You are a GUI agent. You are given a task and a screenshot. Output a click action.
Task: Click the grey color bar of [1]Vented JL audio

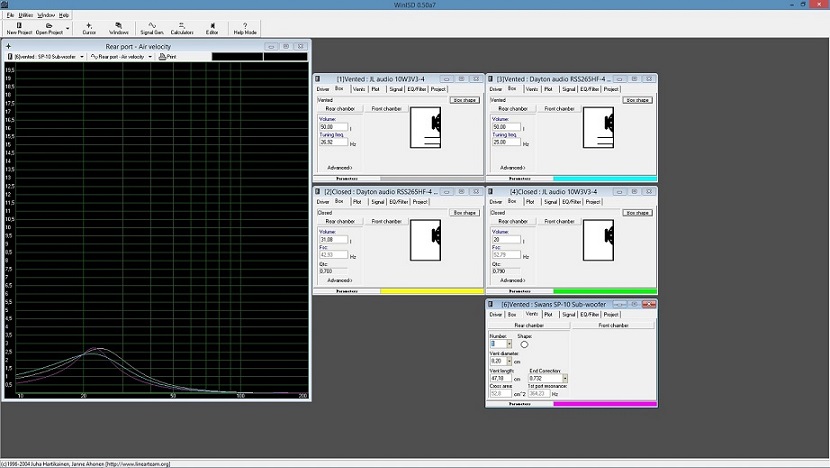coord(432,179)
